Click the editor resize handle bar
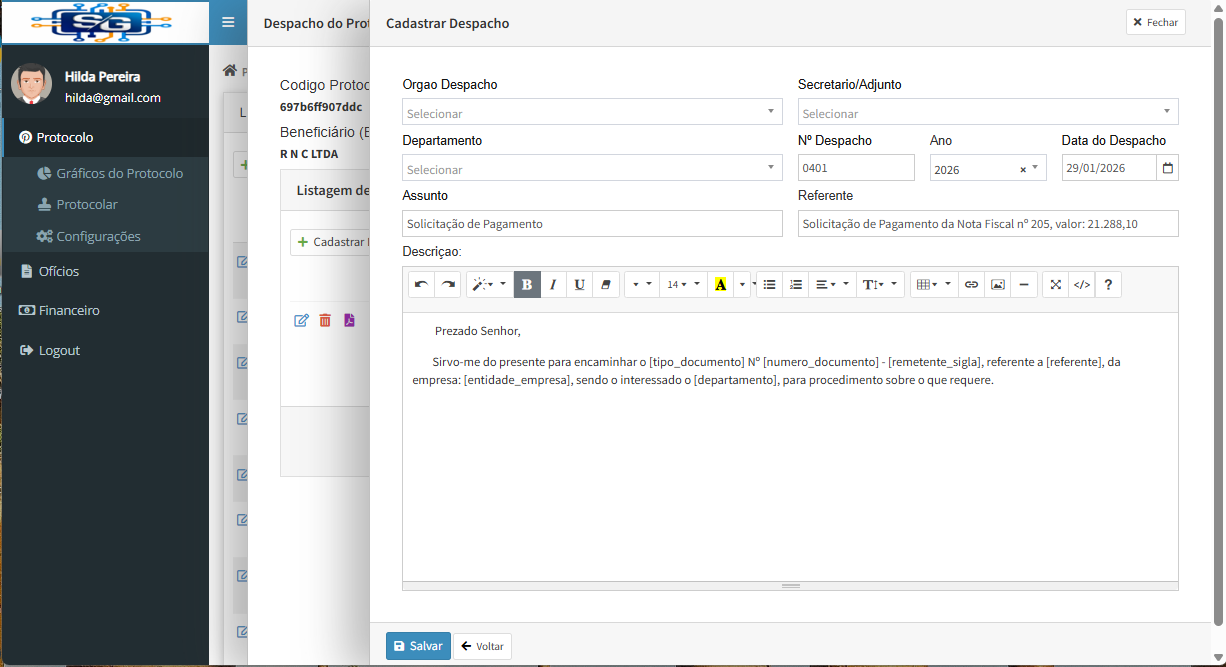 tap(790, 585)
